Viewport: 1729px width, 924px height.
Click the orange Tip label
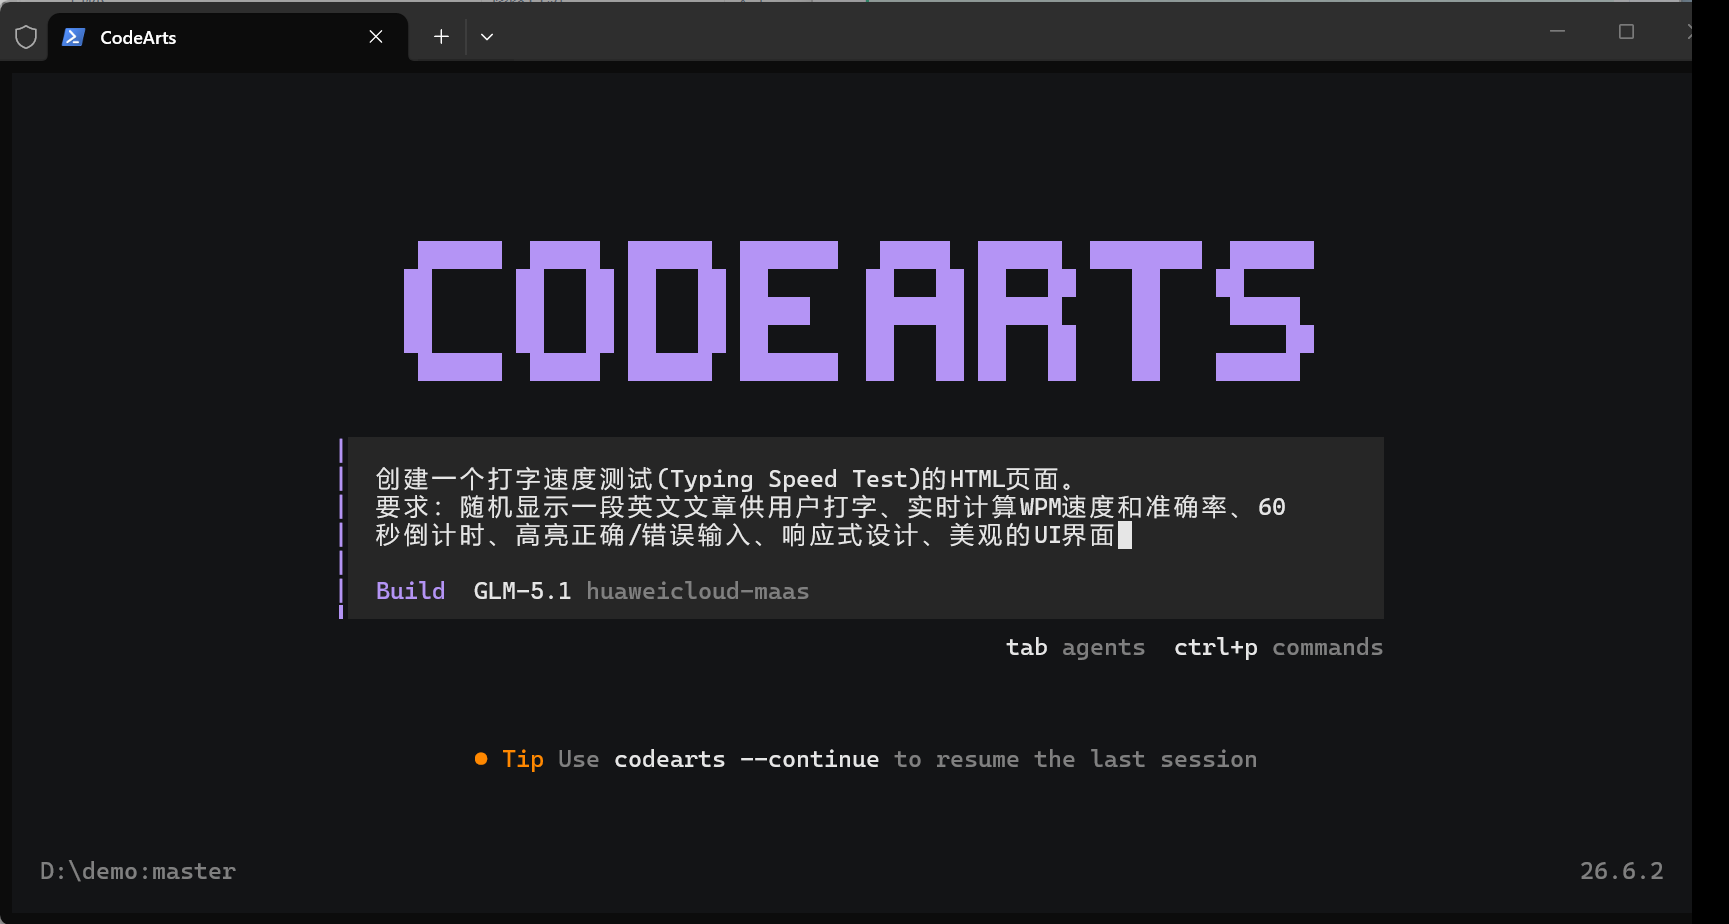click(x=523, y=759)
